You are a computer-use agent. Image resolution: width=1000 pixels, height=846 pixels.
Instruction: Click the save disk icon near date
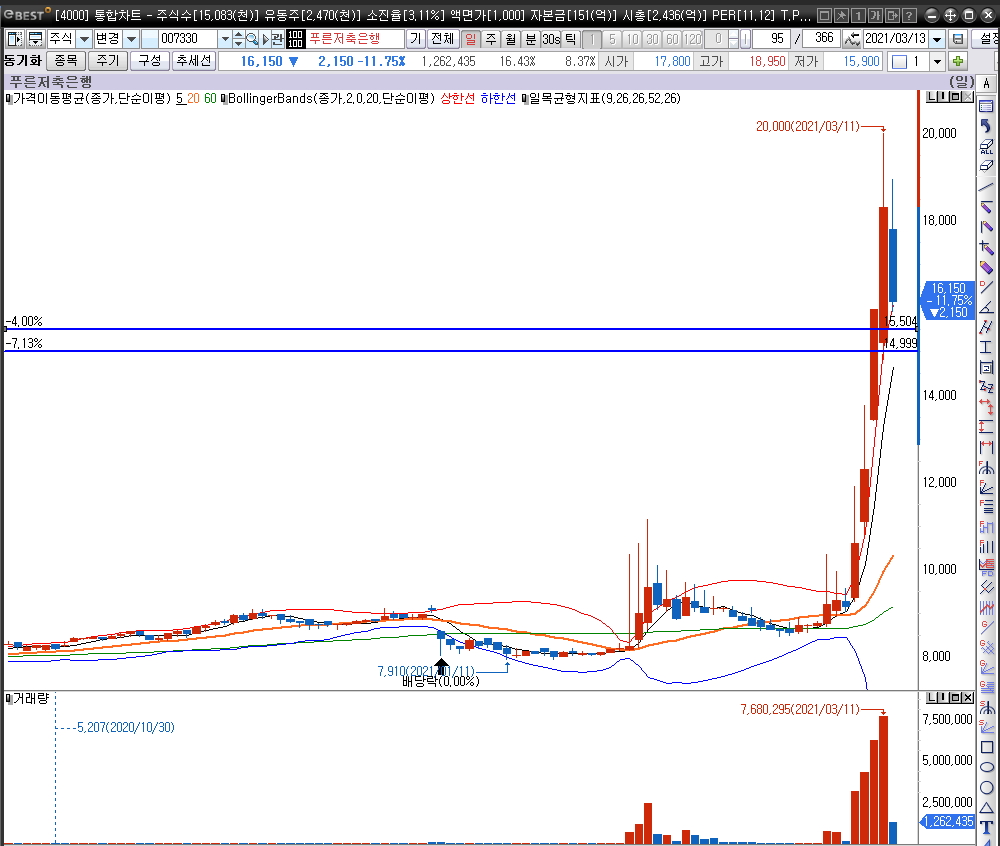tap(957, 39)
